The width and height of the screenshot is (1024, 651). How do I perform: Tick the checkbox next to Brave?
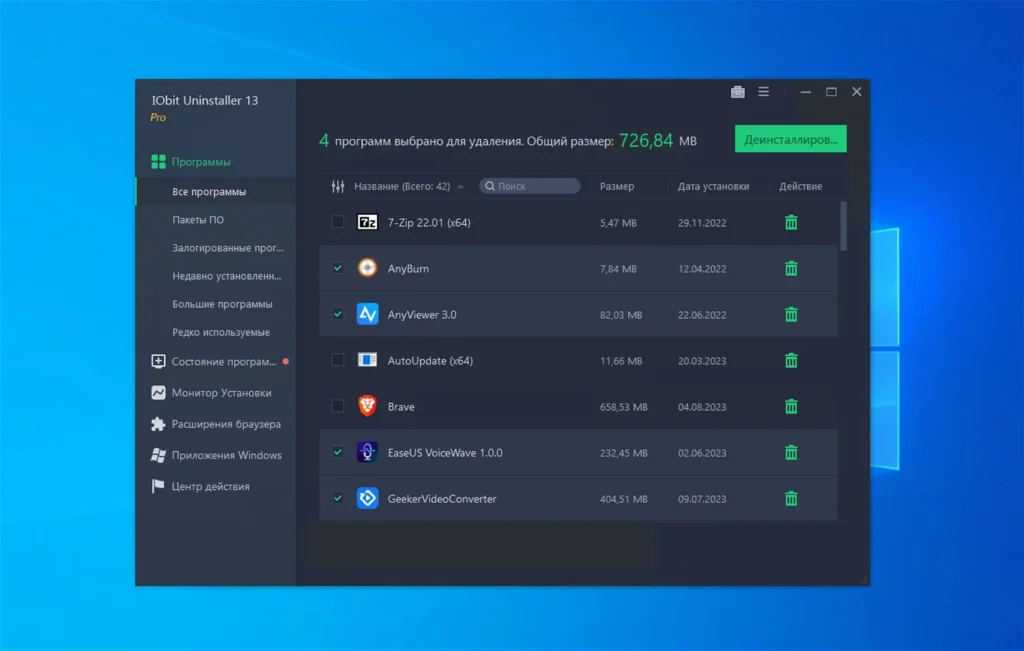coord(338,406)
